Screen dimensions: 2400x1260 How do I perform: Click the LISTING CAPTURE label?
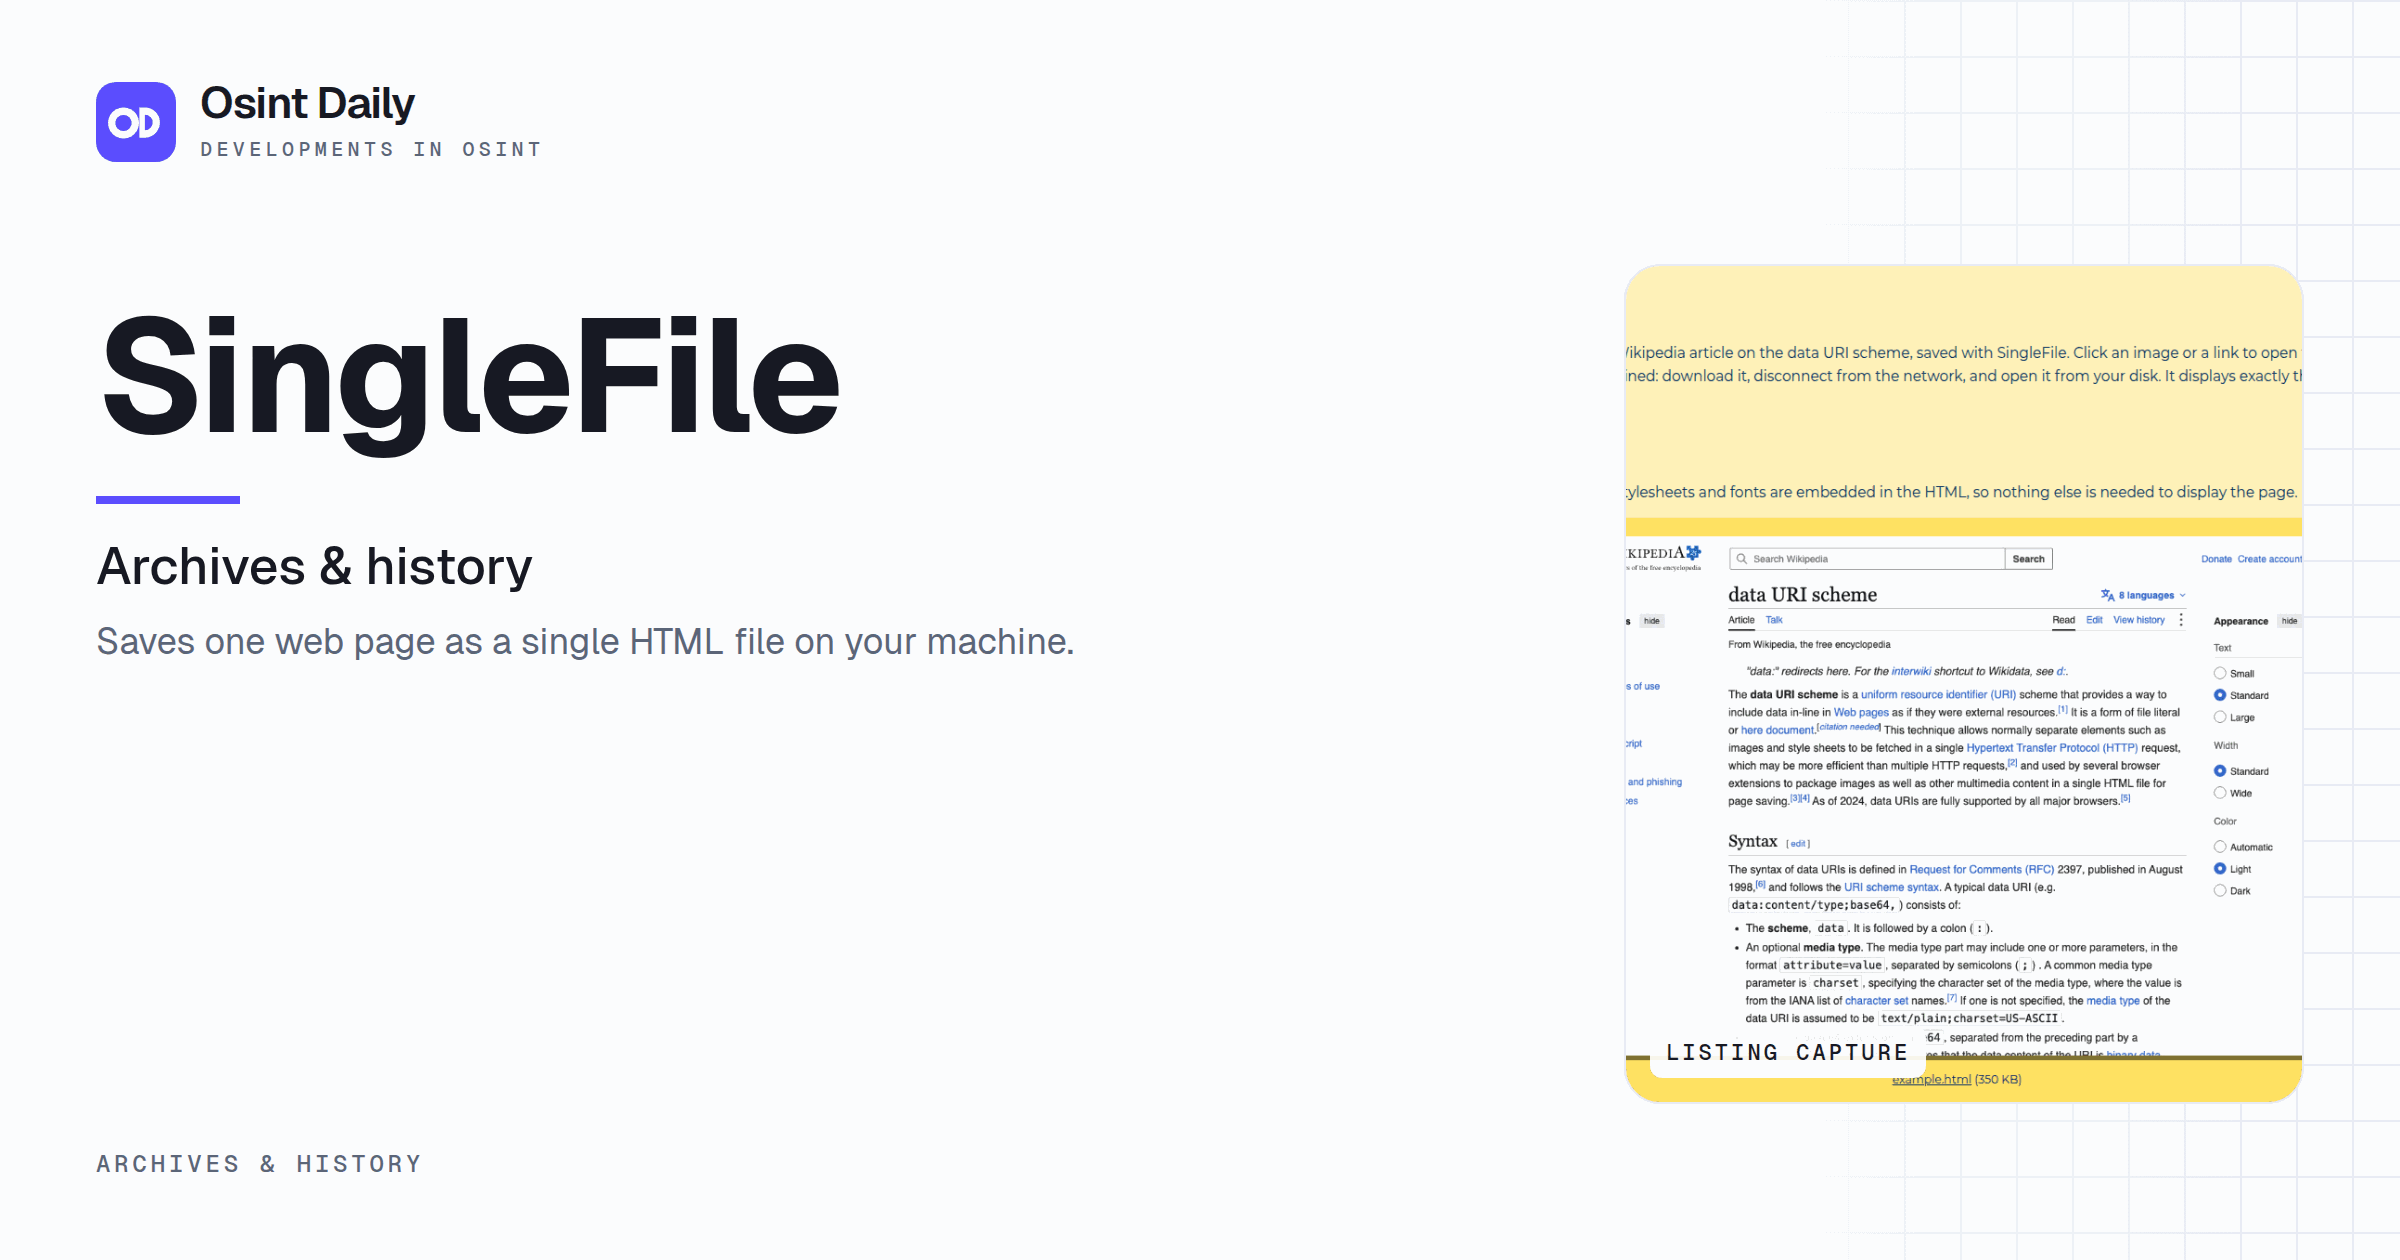point(1787,1052)
